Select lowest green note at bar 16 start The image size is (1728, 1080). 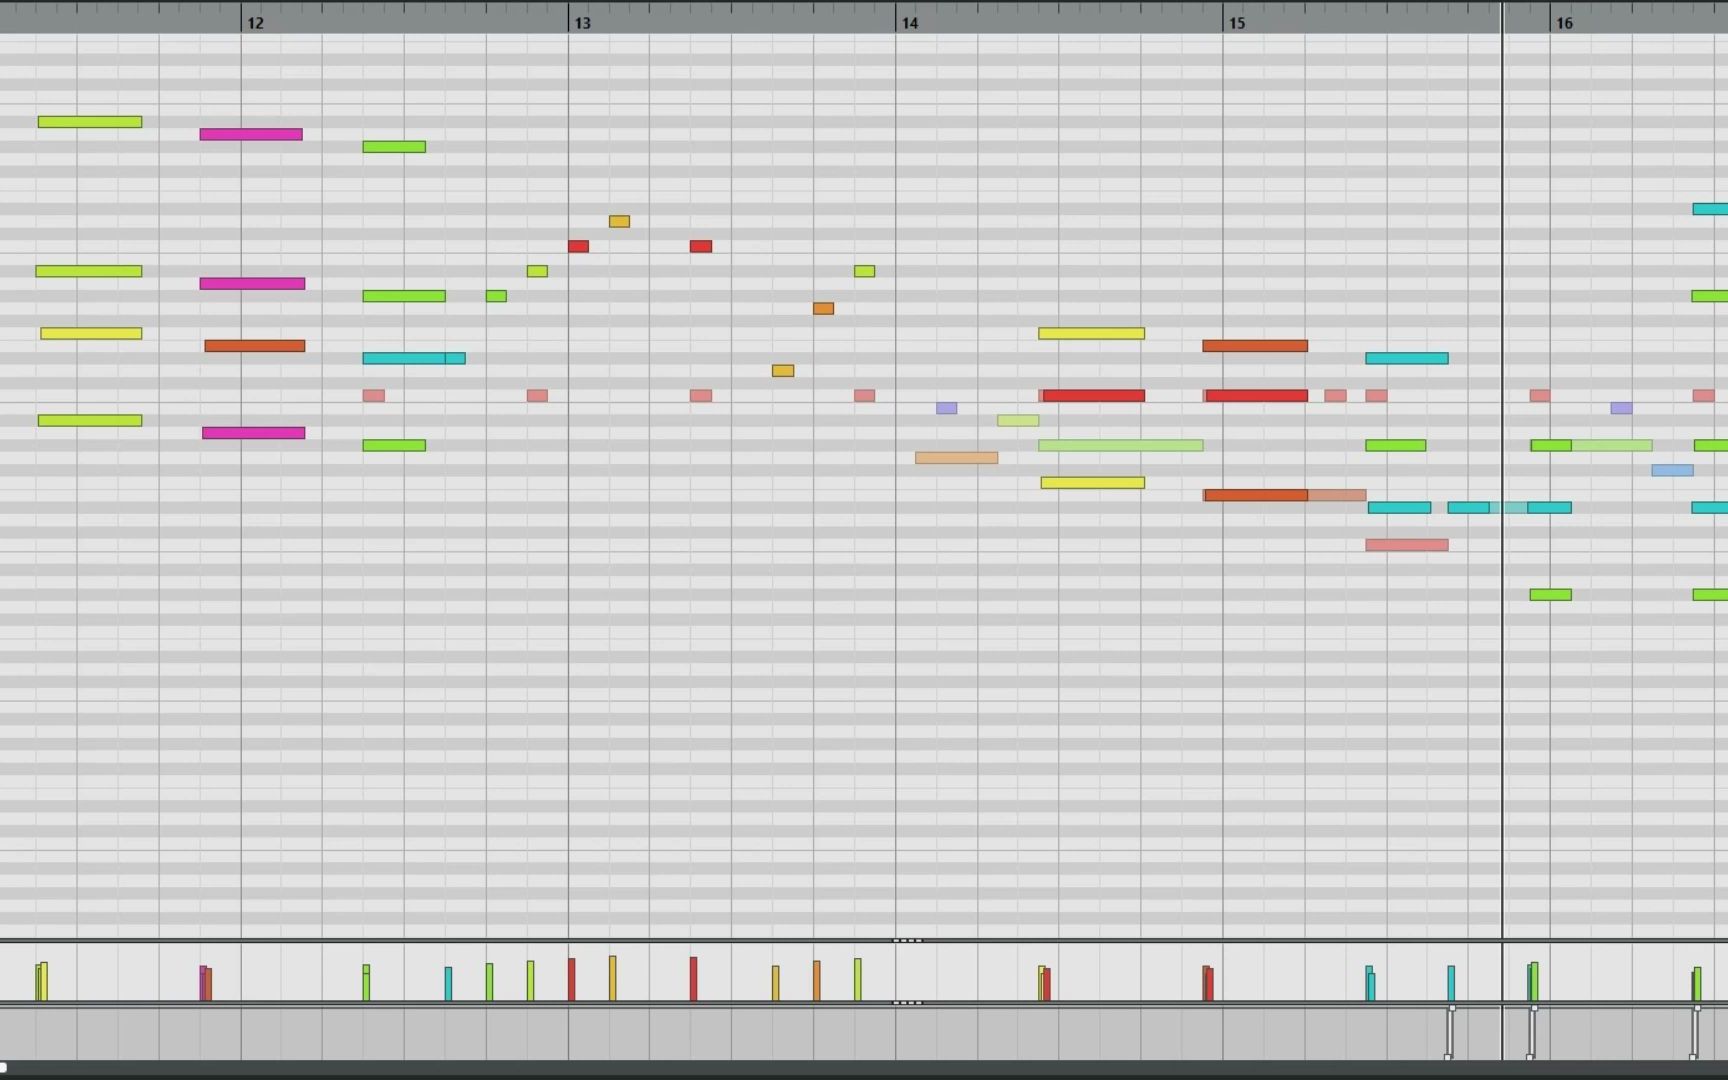(x=1551, y=595)
